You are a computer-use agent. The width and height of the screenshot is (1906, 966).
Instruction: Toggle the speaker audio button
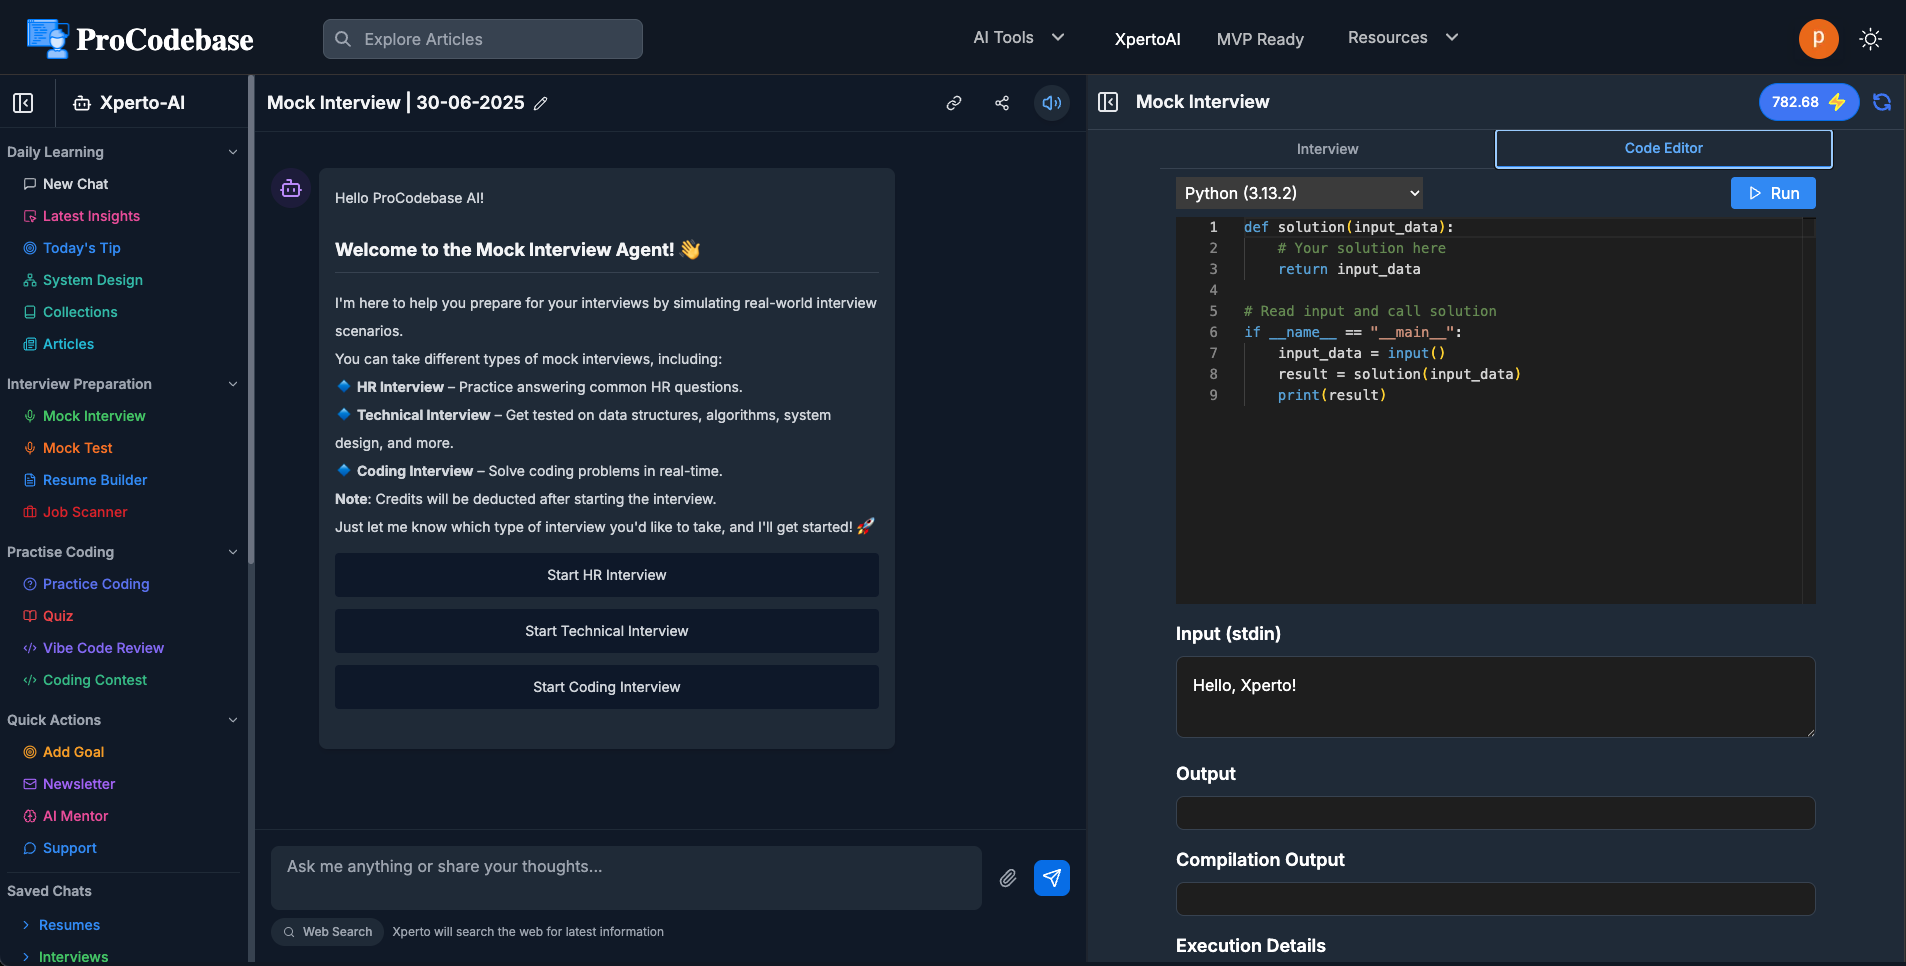click(x=1052, y=103)
